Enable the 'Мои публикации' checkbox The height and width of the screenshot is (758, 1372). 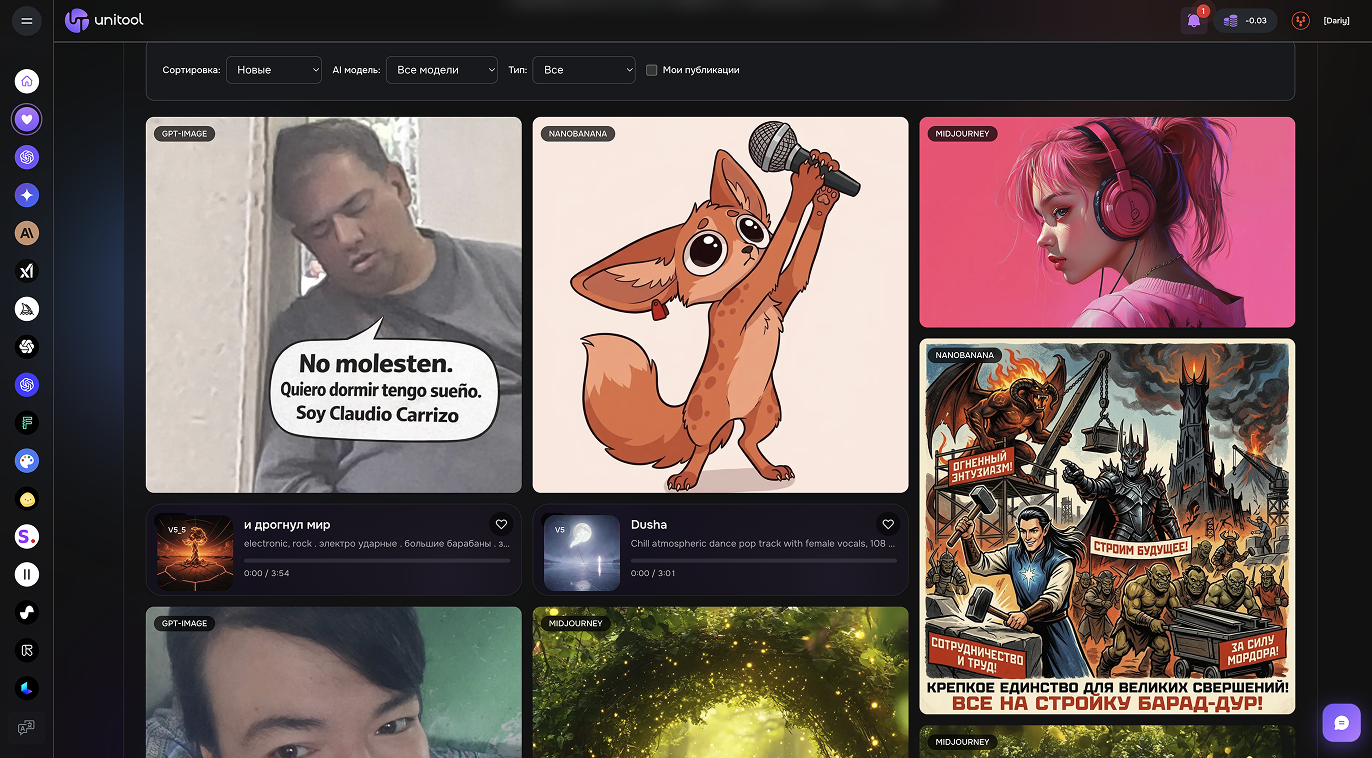pos(652,70)
